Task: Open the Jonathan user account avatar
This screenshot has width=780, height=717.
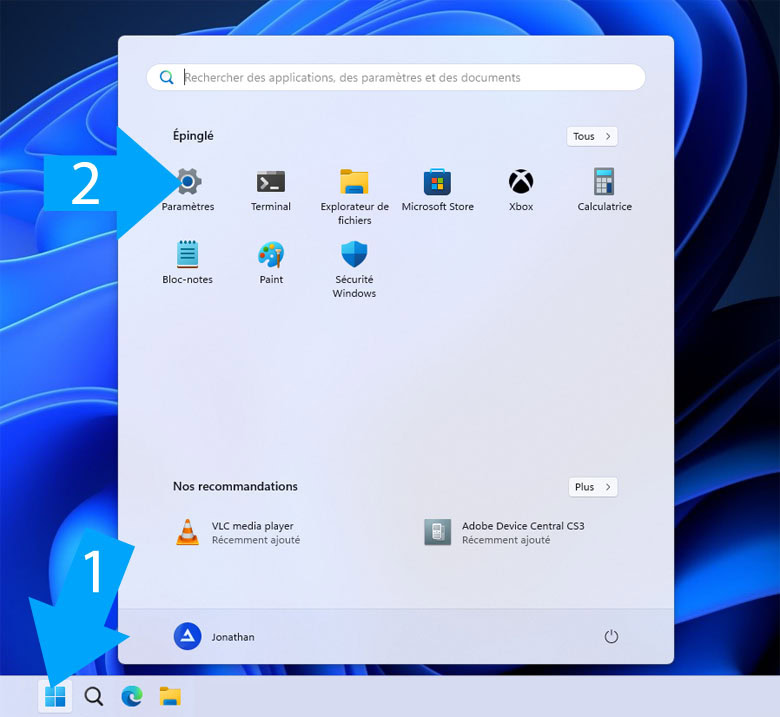Action: (x=188, y=636)
